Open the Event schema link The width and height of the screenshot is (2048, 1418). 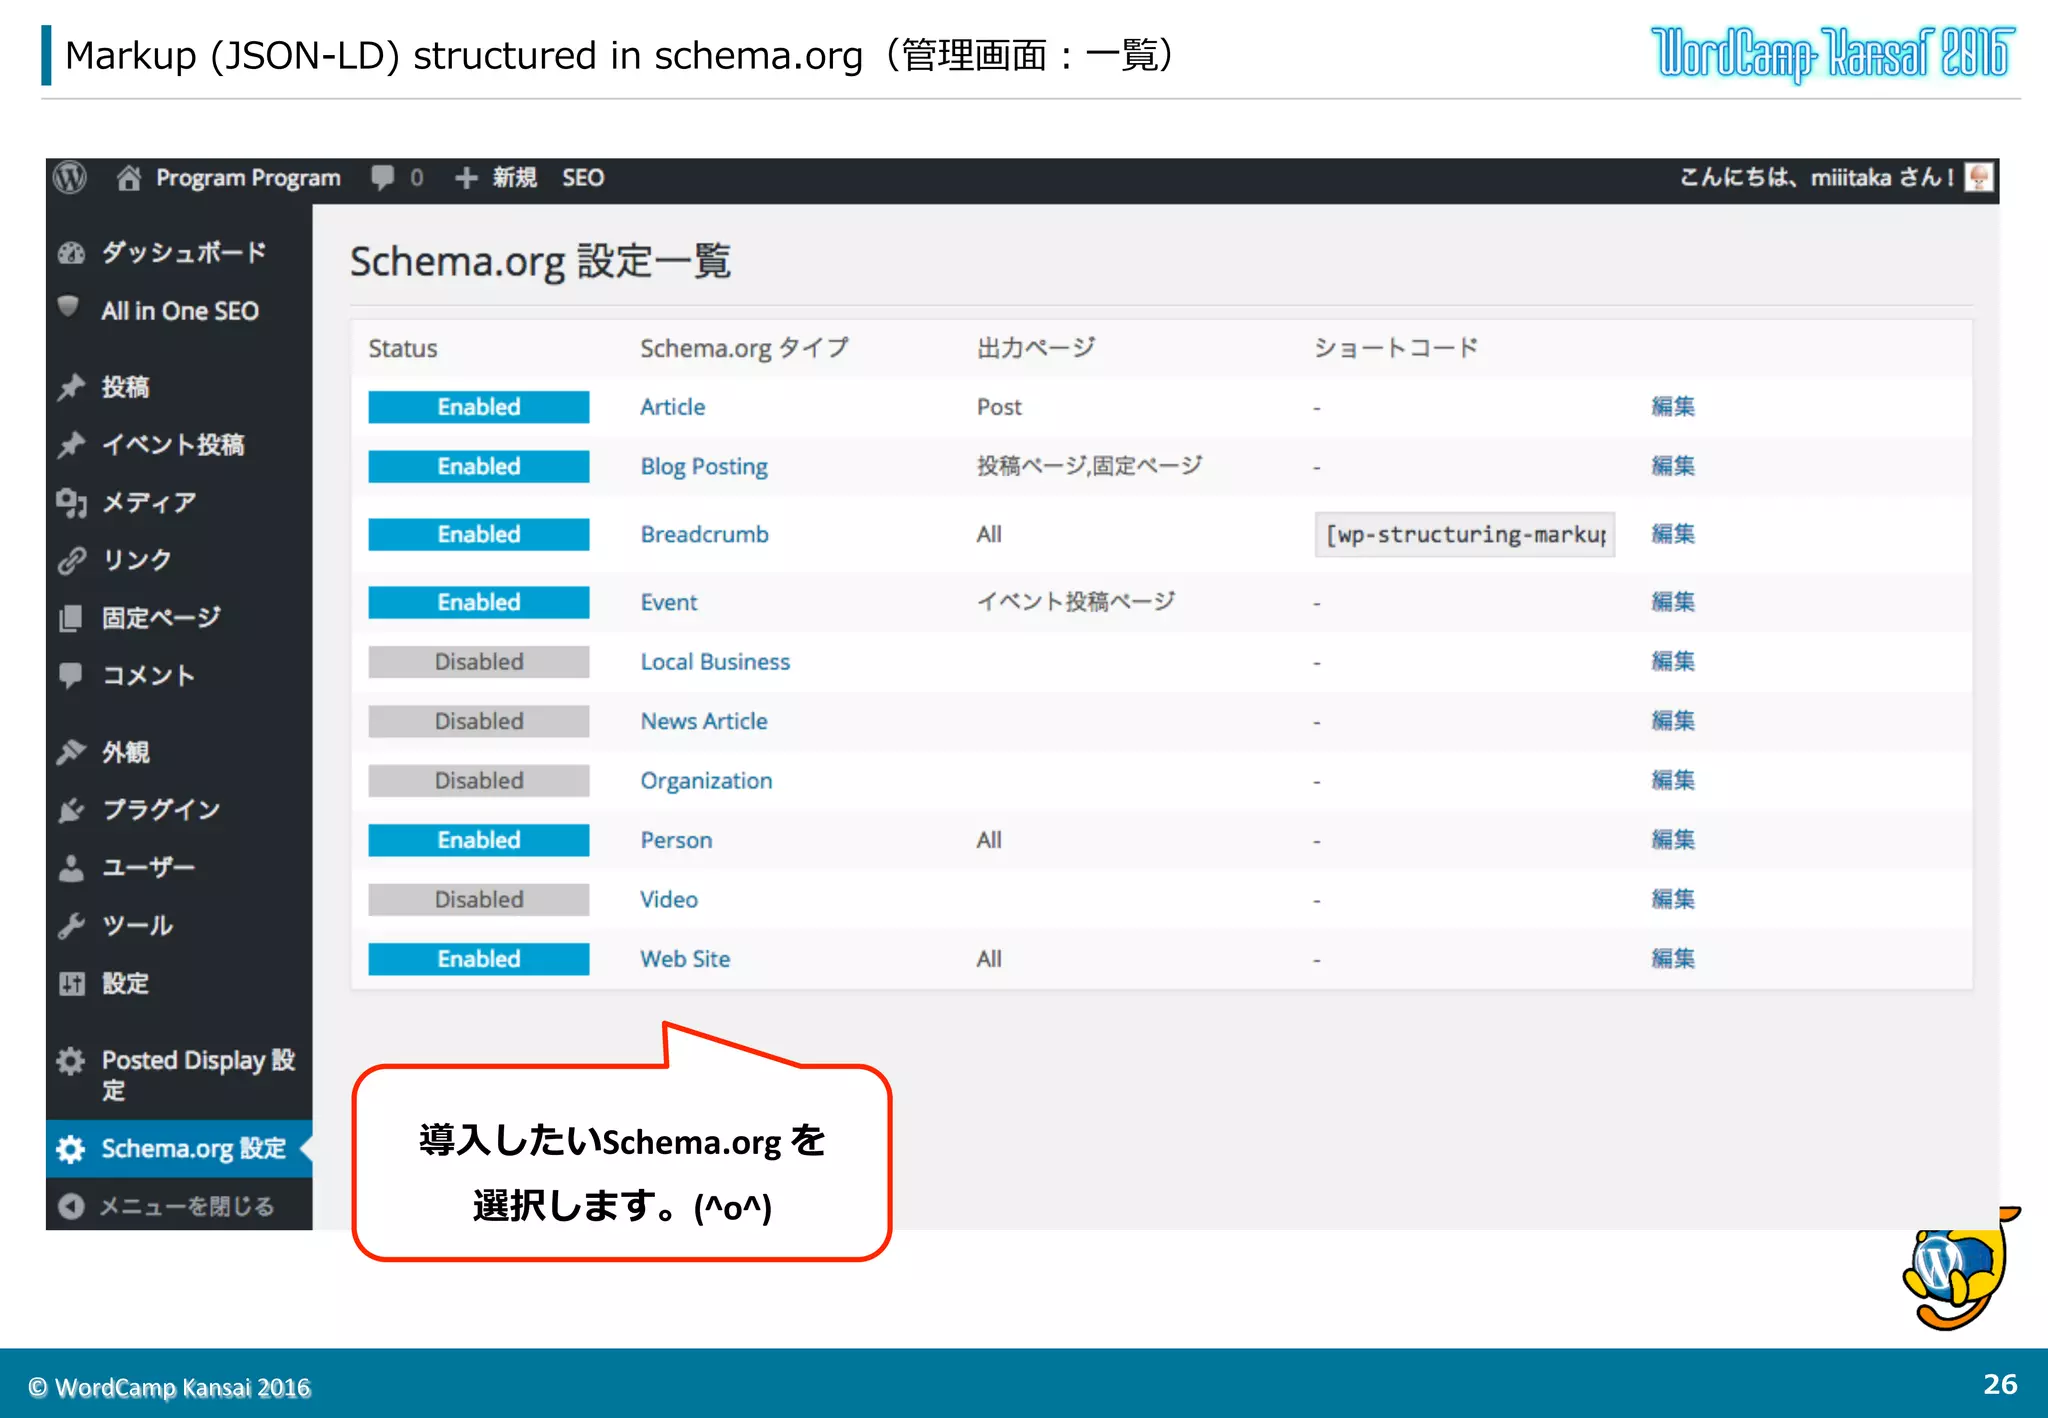point(669,602)
